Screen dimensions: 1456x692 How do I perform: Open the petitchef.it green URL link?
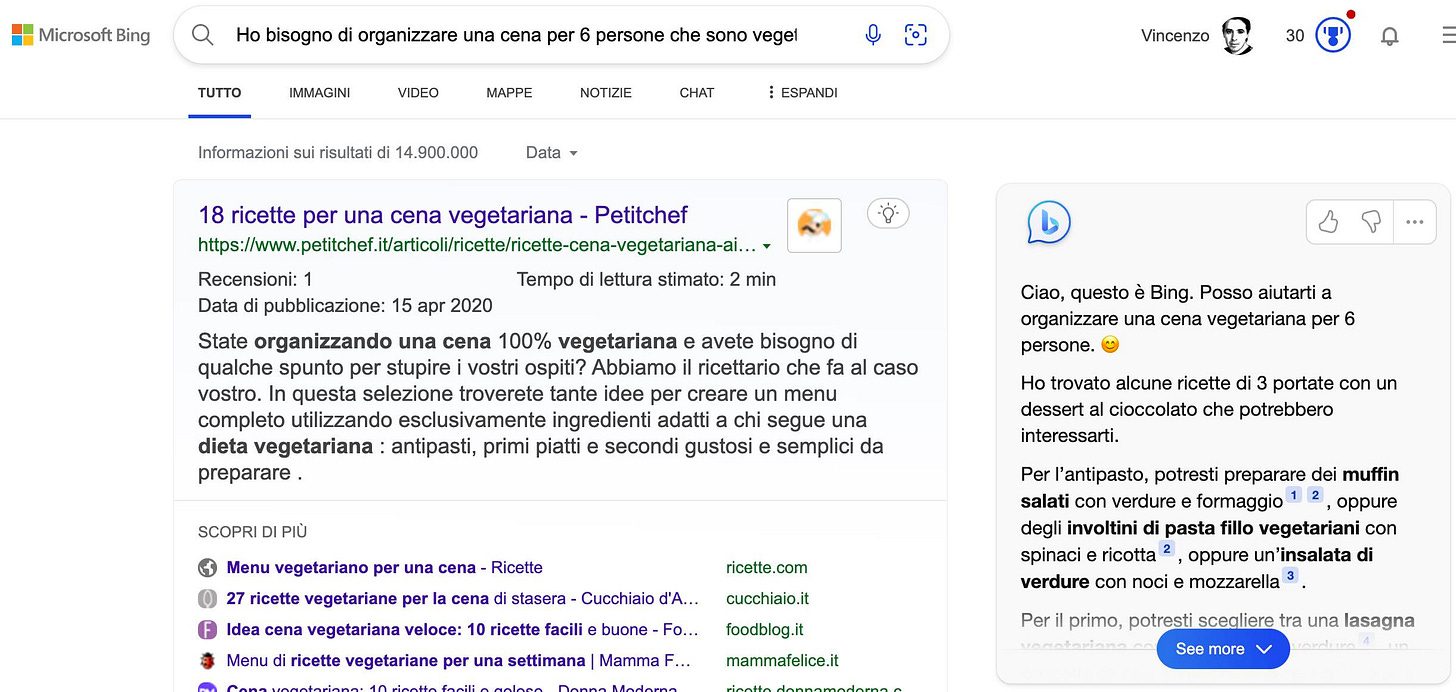477,245
